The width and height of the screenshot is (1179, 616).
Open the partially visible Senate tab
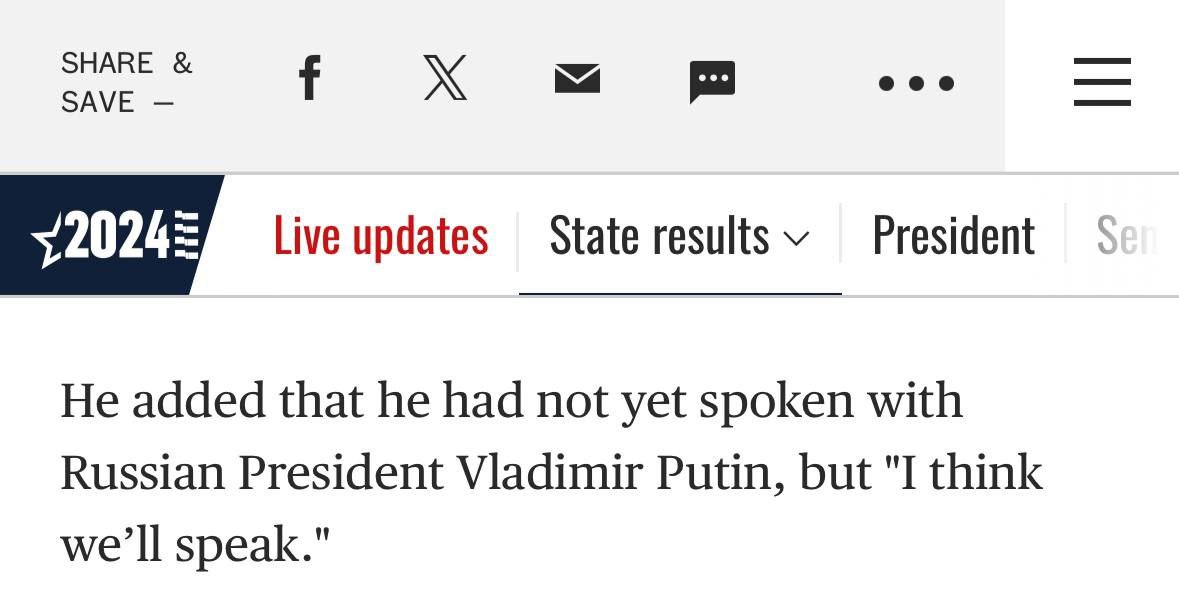tap(1127, 237)
